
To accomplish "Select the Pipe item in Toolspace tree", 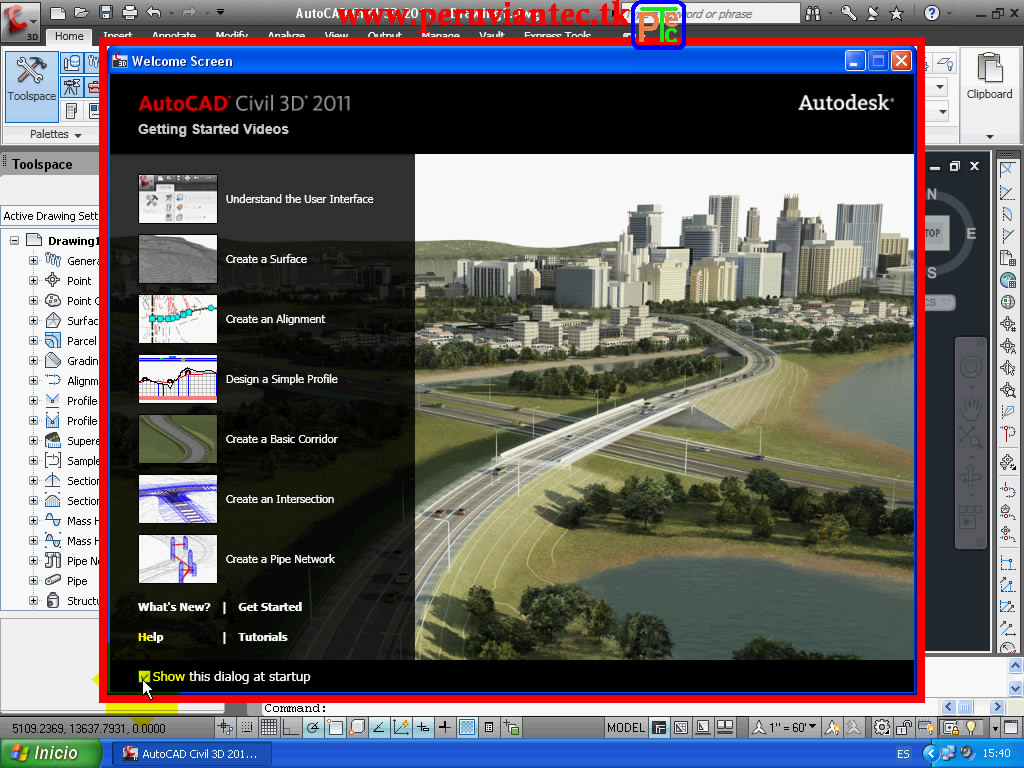I will [x=77, y=581].
